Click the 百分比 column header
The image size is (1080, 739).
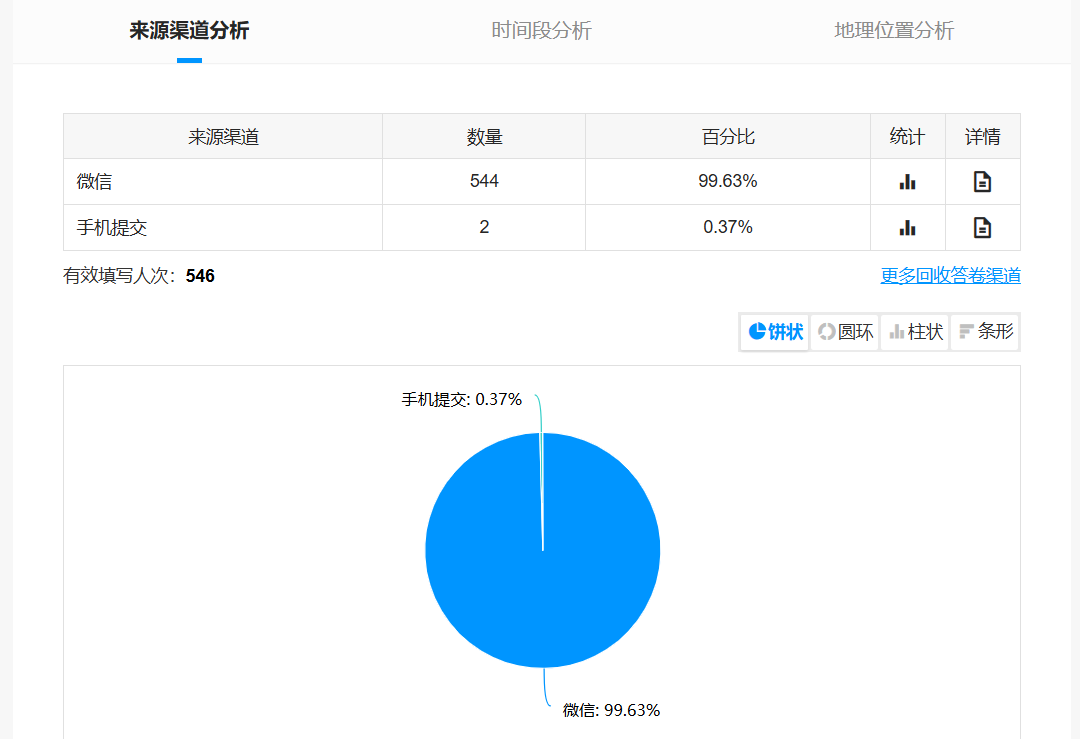click(727, 137)
